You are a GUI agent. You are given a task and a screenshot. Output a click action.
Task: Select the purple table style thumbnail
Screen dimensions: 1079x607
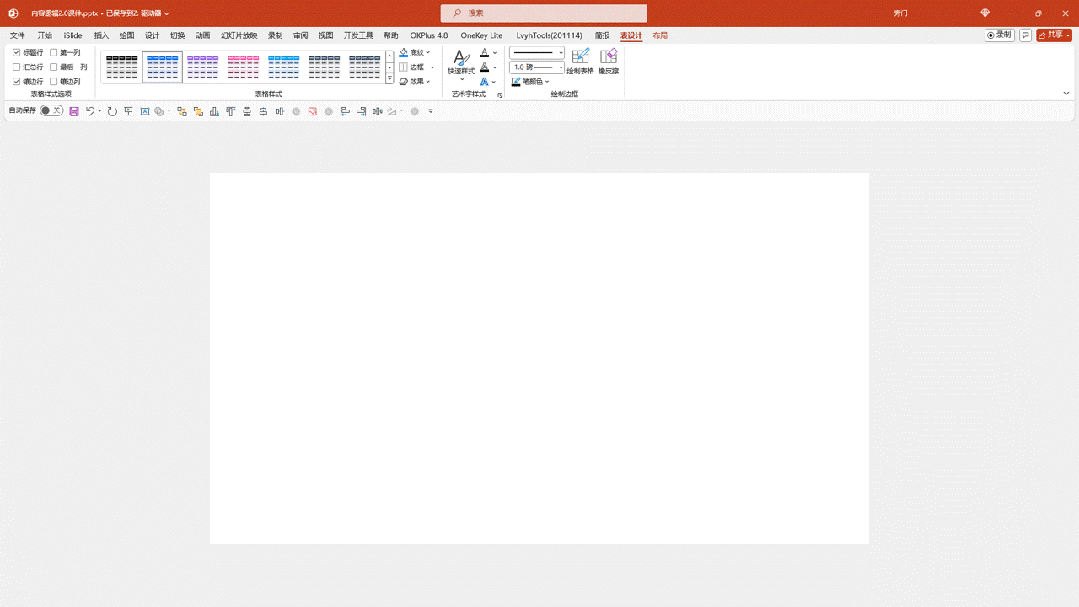coord(202,67)
